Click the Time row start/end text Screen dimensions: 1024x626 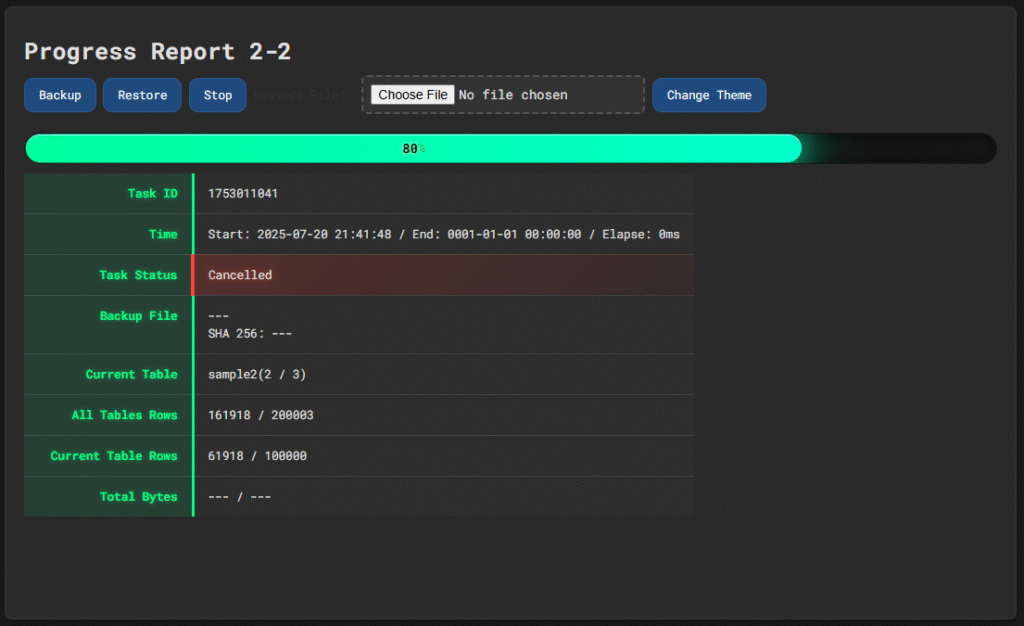pos(443,234)
